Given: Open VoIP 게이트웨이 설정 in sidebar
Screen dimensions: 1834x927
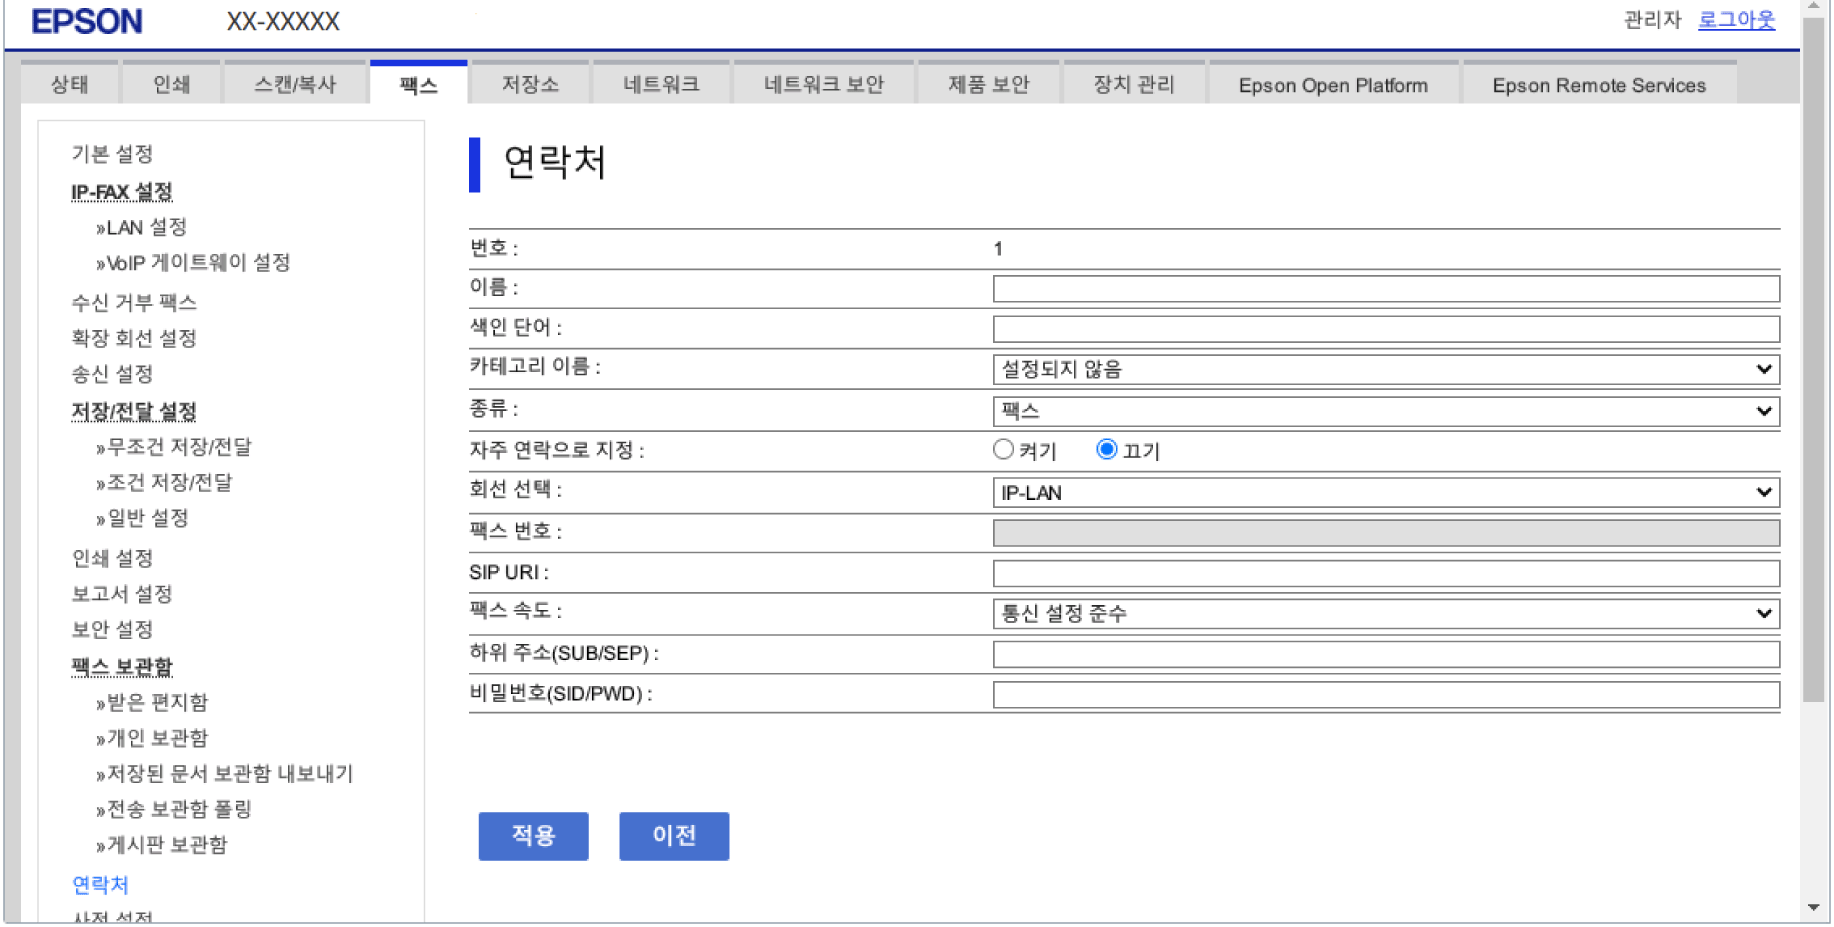Looking at the screenshot, I should click(x=198, y=263).
